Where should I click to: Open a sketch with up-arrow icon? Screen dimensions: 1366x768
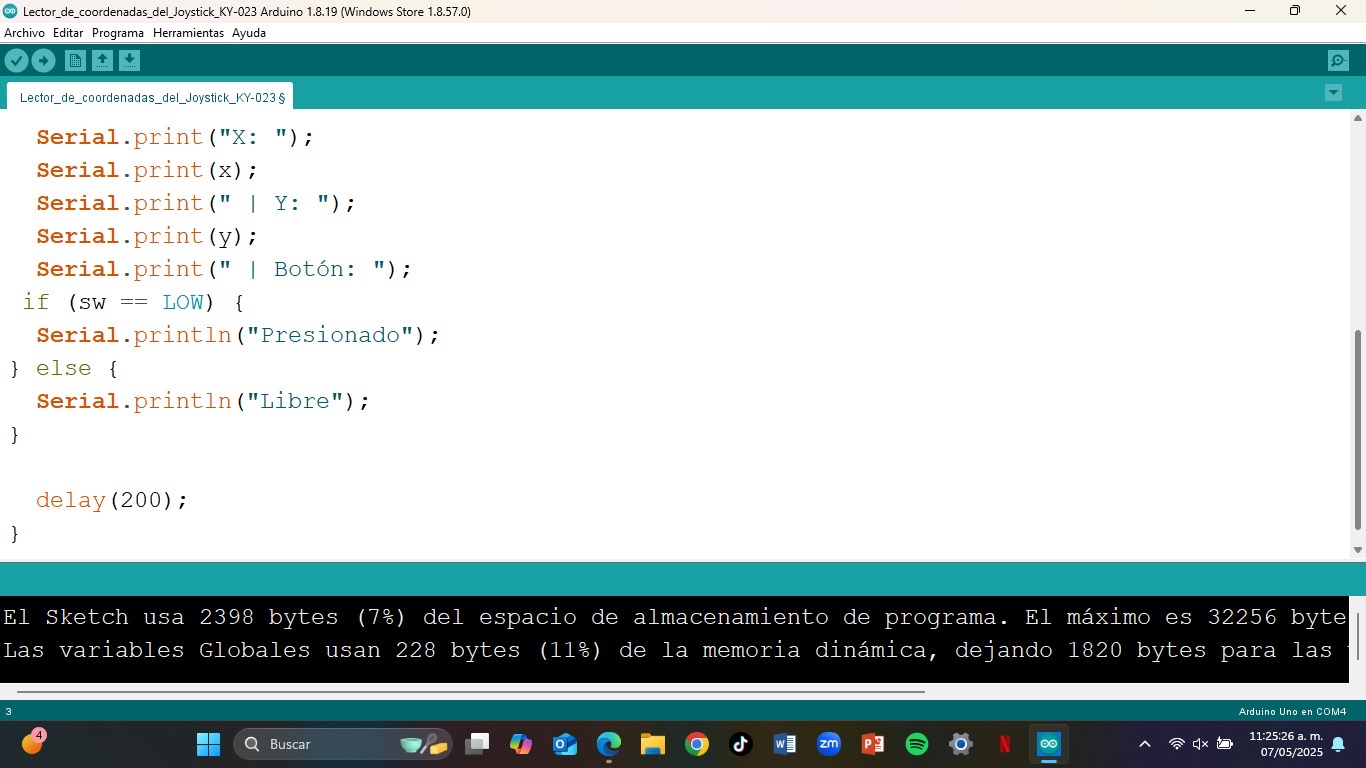[102, 61]
